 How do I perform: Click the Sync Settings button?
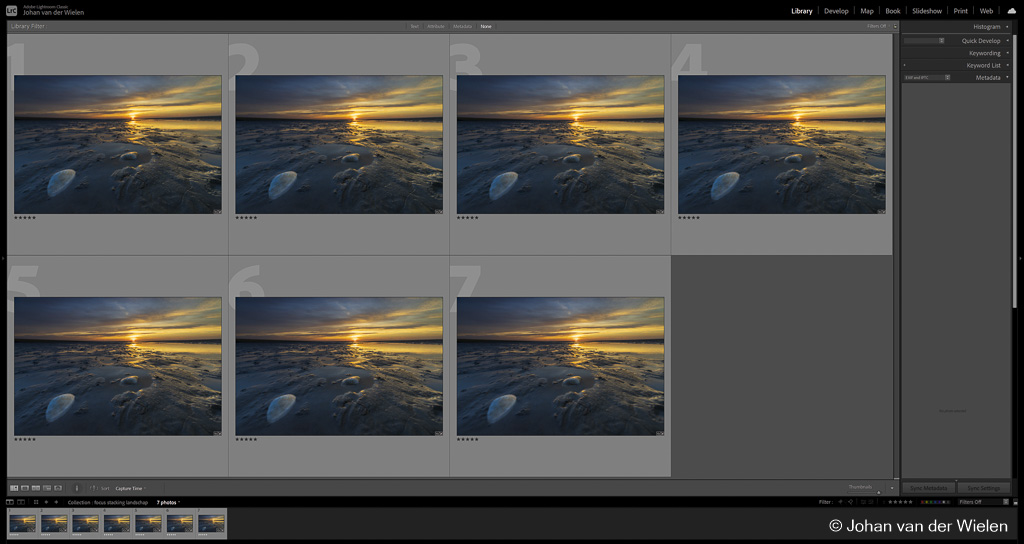coord(983,488)
